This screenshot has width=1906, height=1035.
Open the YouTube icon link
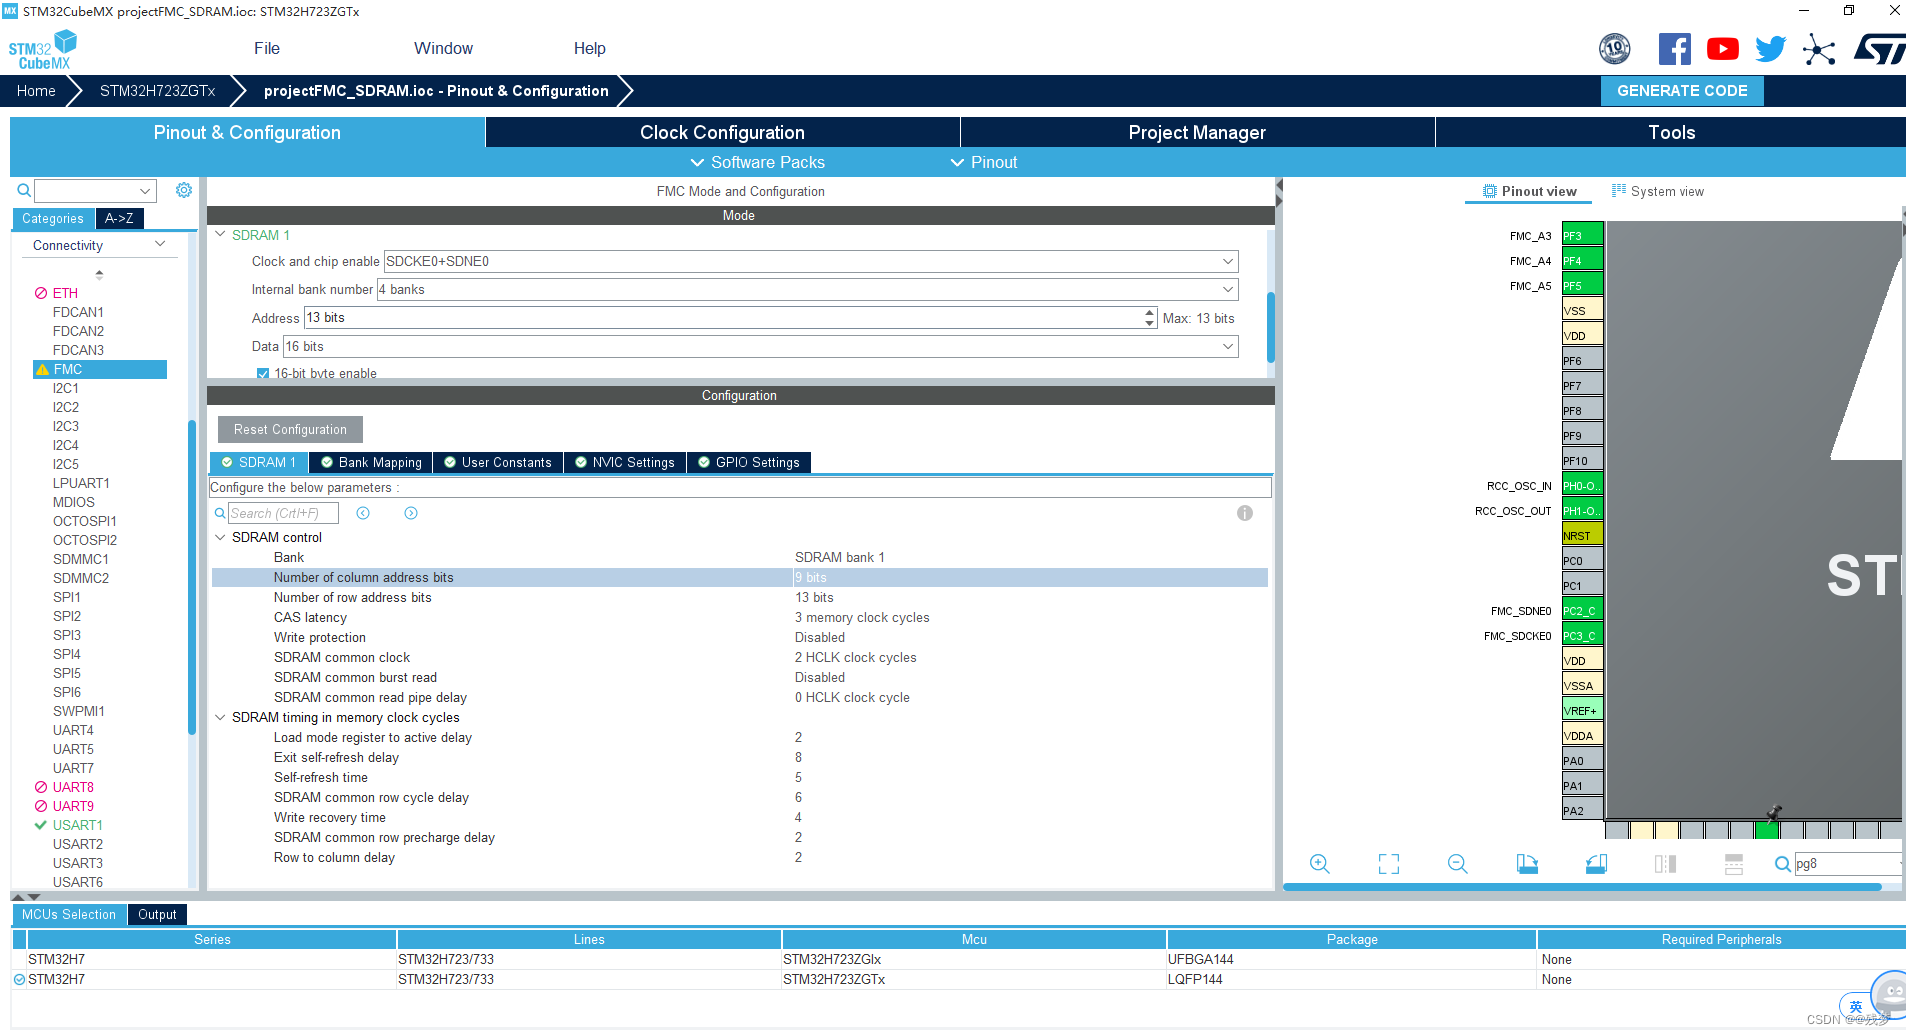(1722, 49)
